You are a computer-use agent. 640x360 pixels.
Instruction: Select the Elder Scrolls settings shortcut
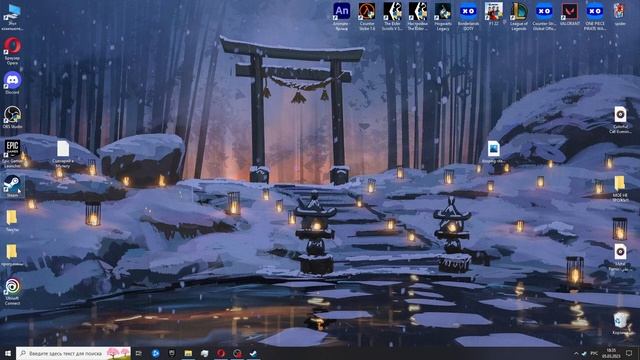click(x=418, y=16)
